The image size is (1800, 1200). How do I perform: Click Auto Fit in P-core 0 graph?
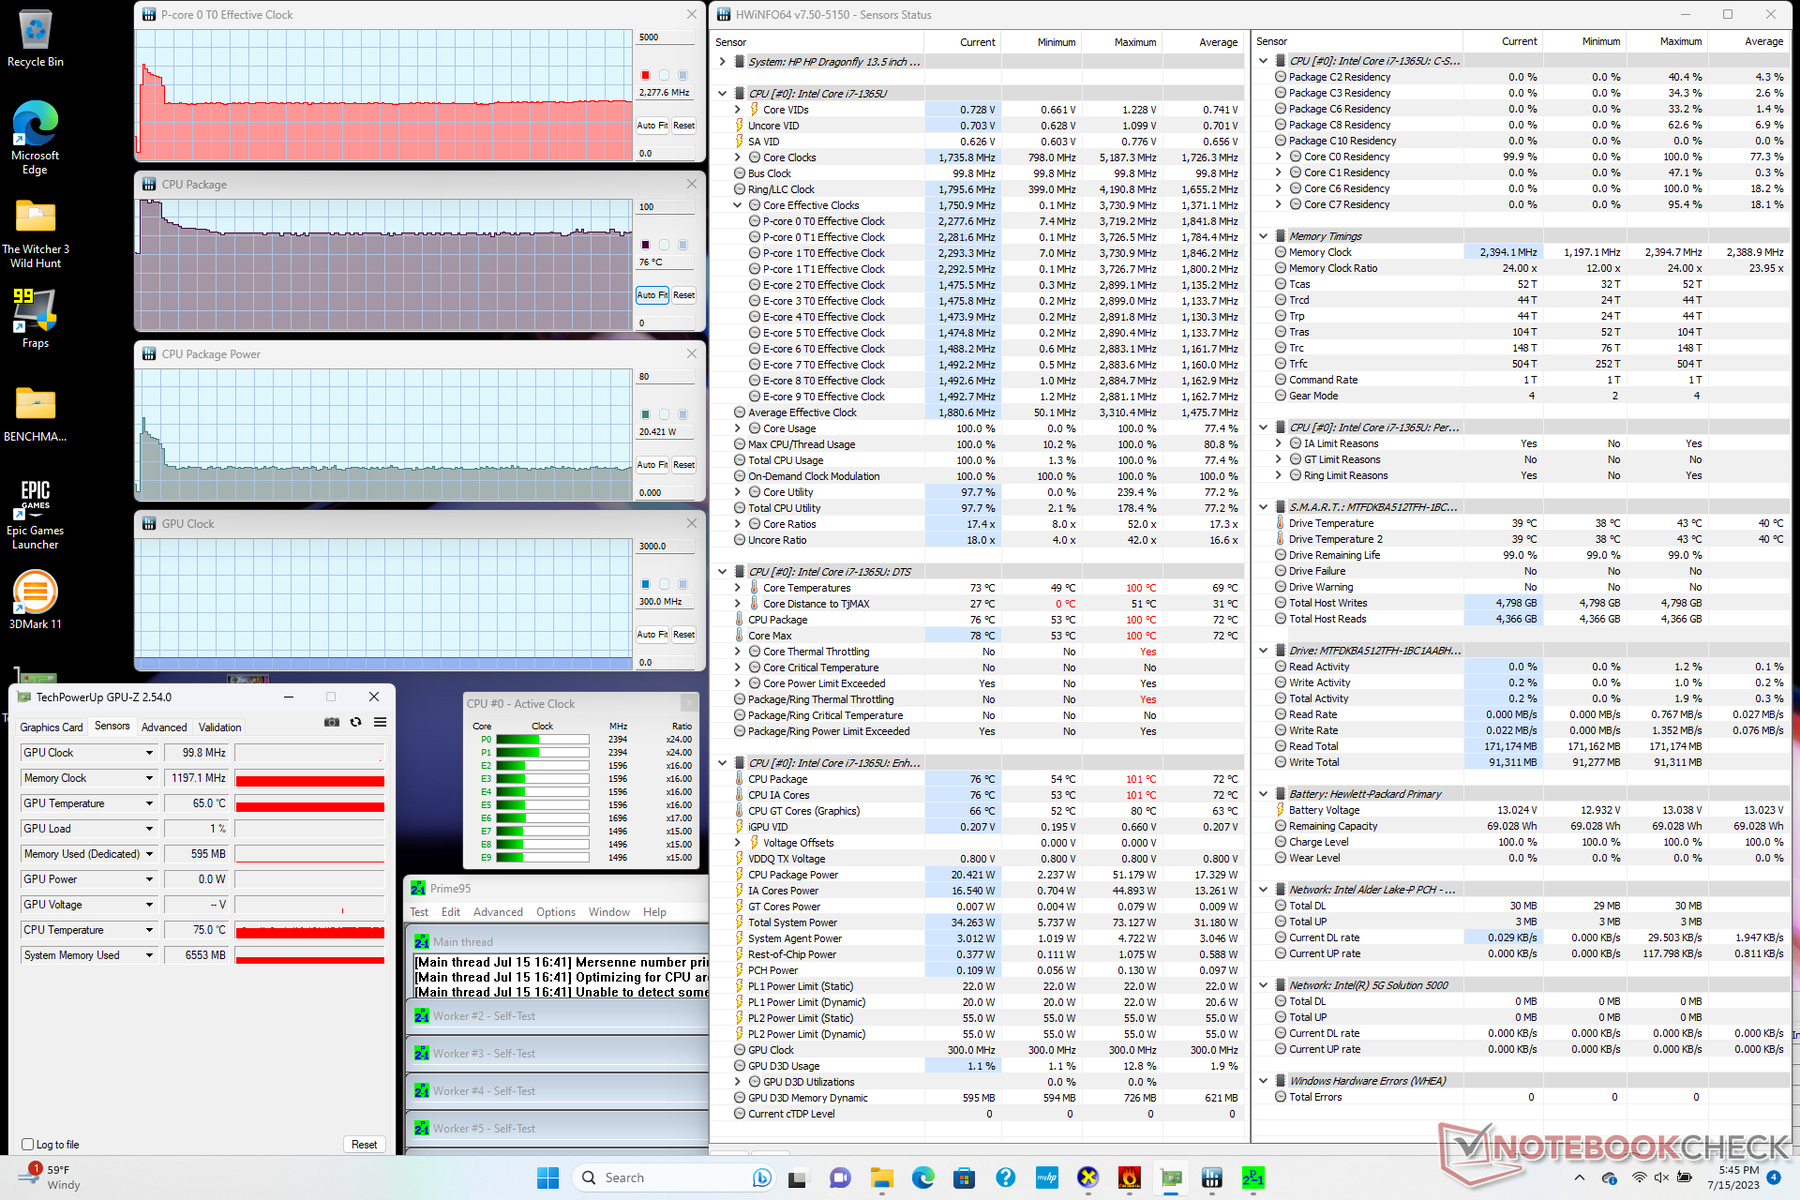tap(652, 125)
